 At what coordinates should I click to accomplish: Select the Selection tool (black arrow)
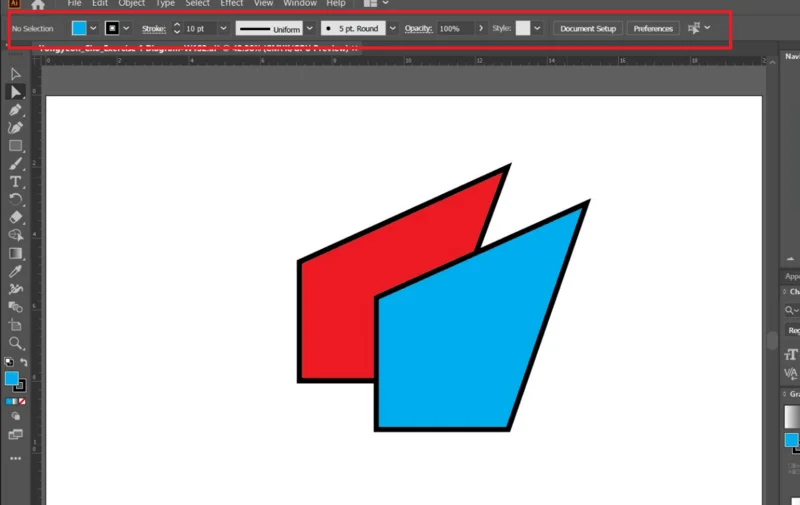15,74
